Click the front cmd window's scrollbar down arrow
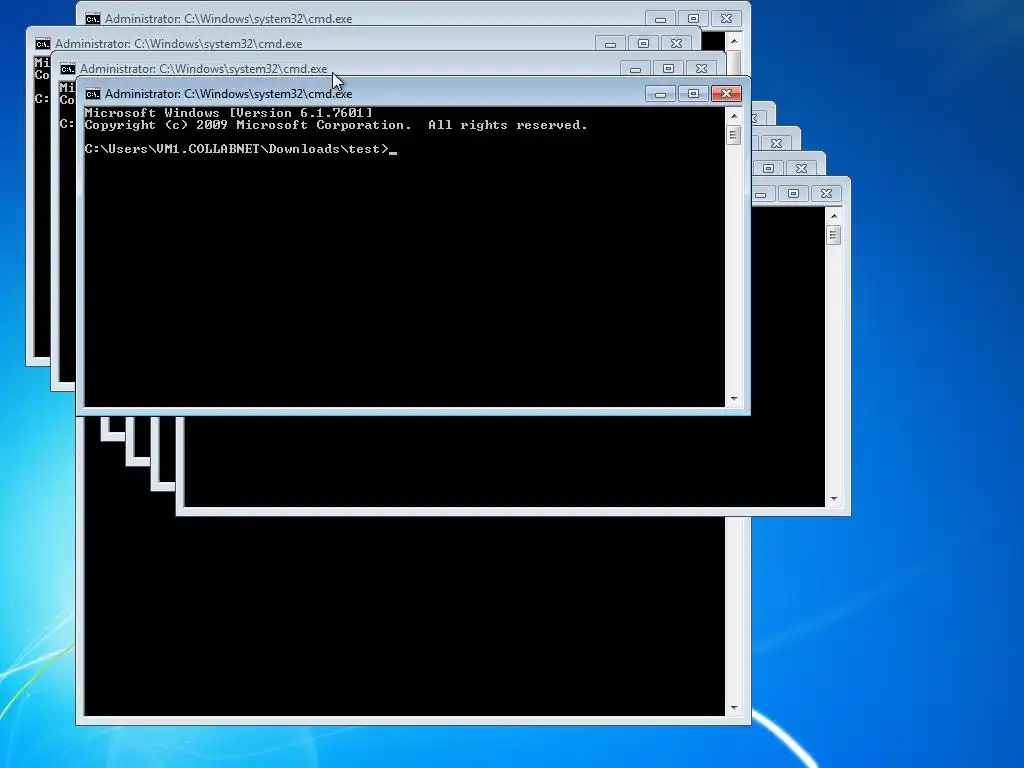This screenshot has width=1024, height=768. pos(734,398)
